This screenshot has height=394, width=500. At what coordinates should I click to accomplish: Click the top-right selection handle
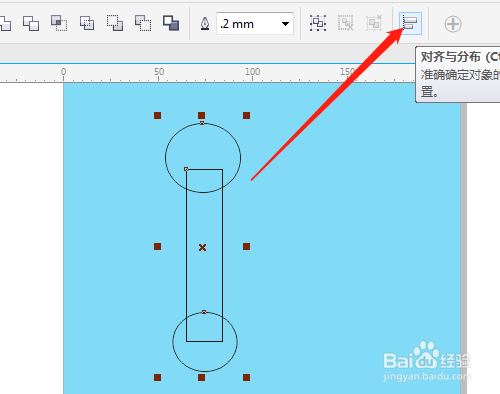click(246, 116)
